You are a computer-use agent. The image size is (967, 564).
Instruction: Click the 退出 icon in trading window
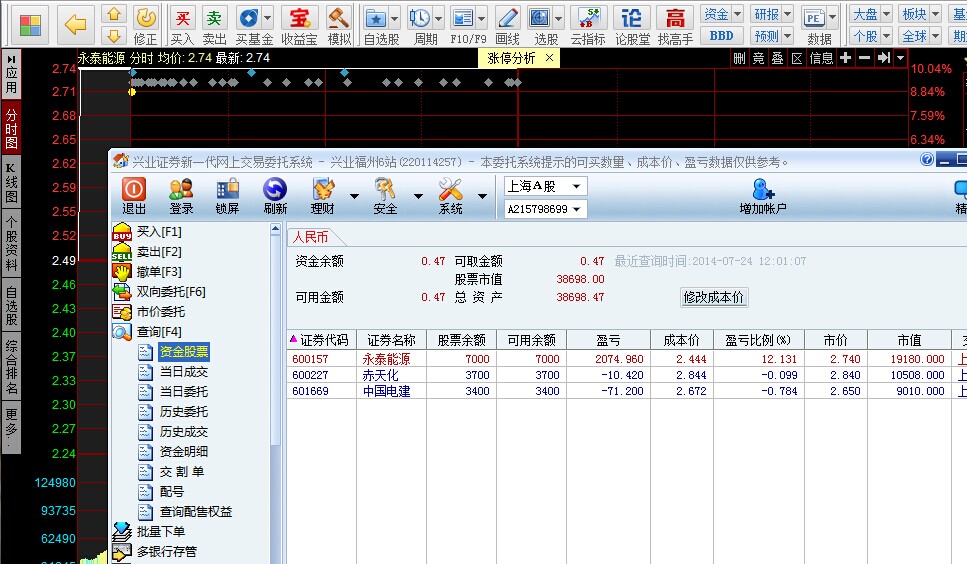[134, 196]
